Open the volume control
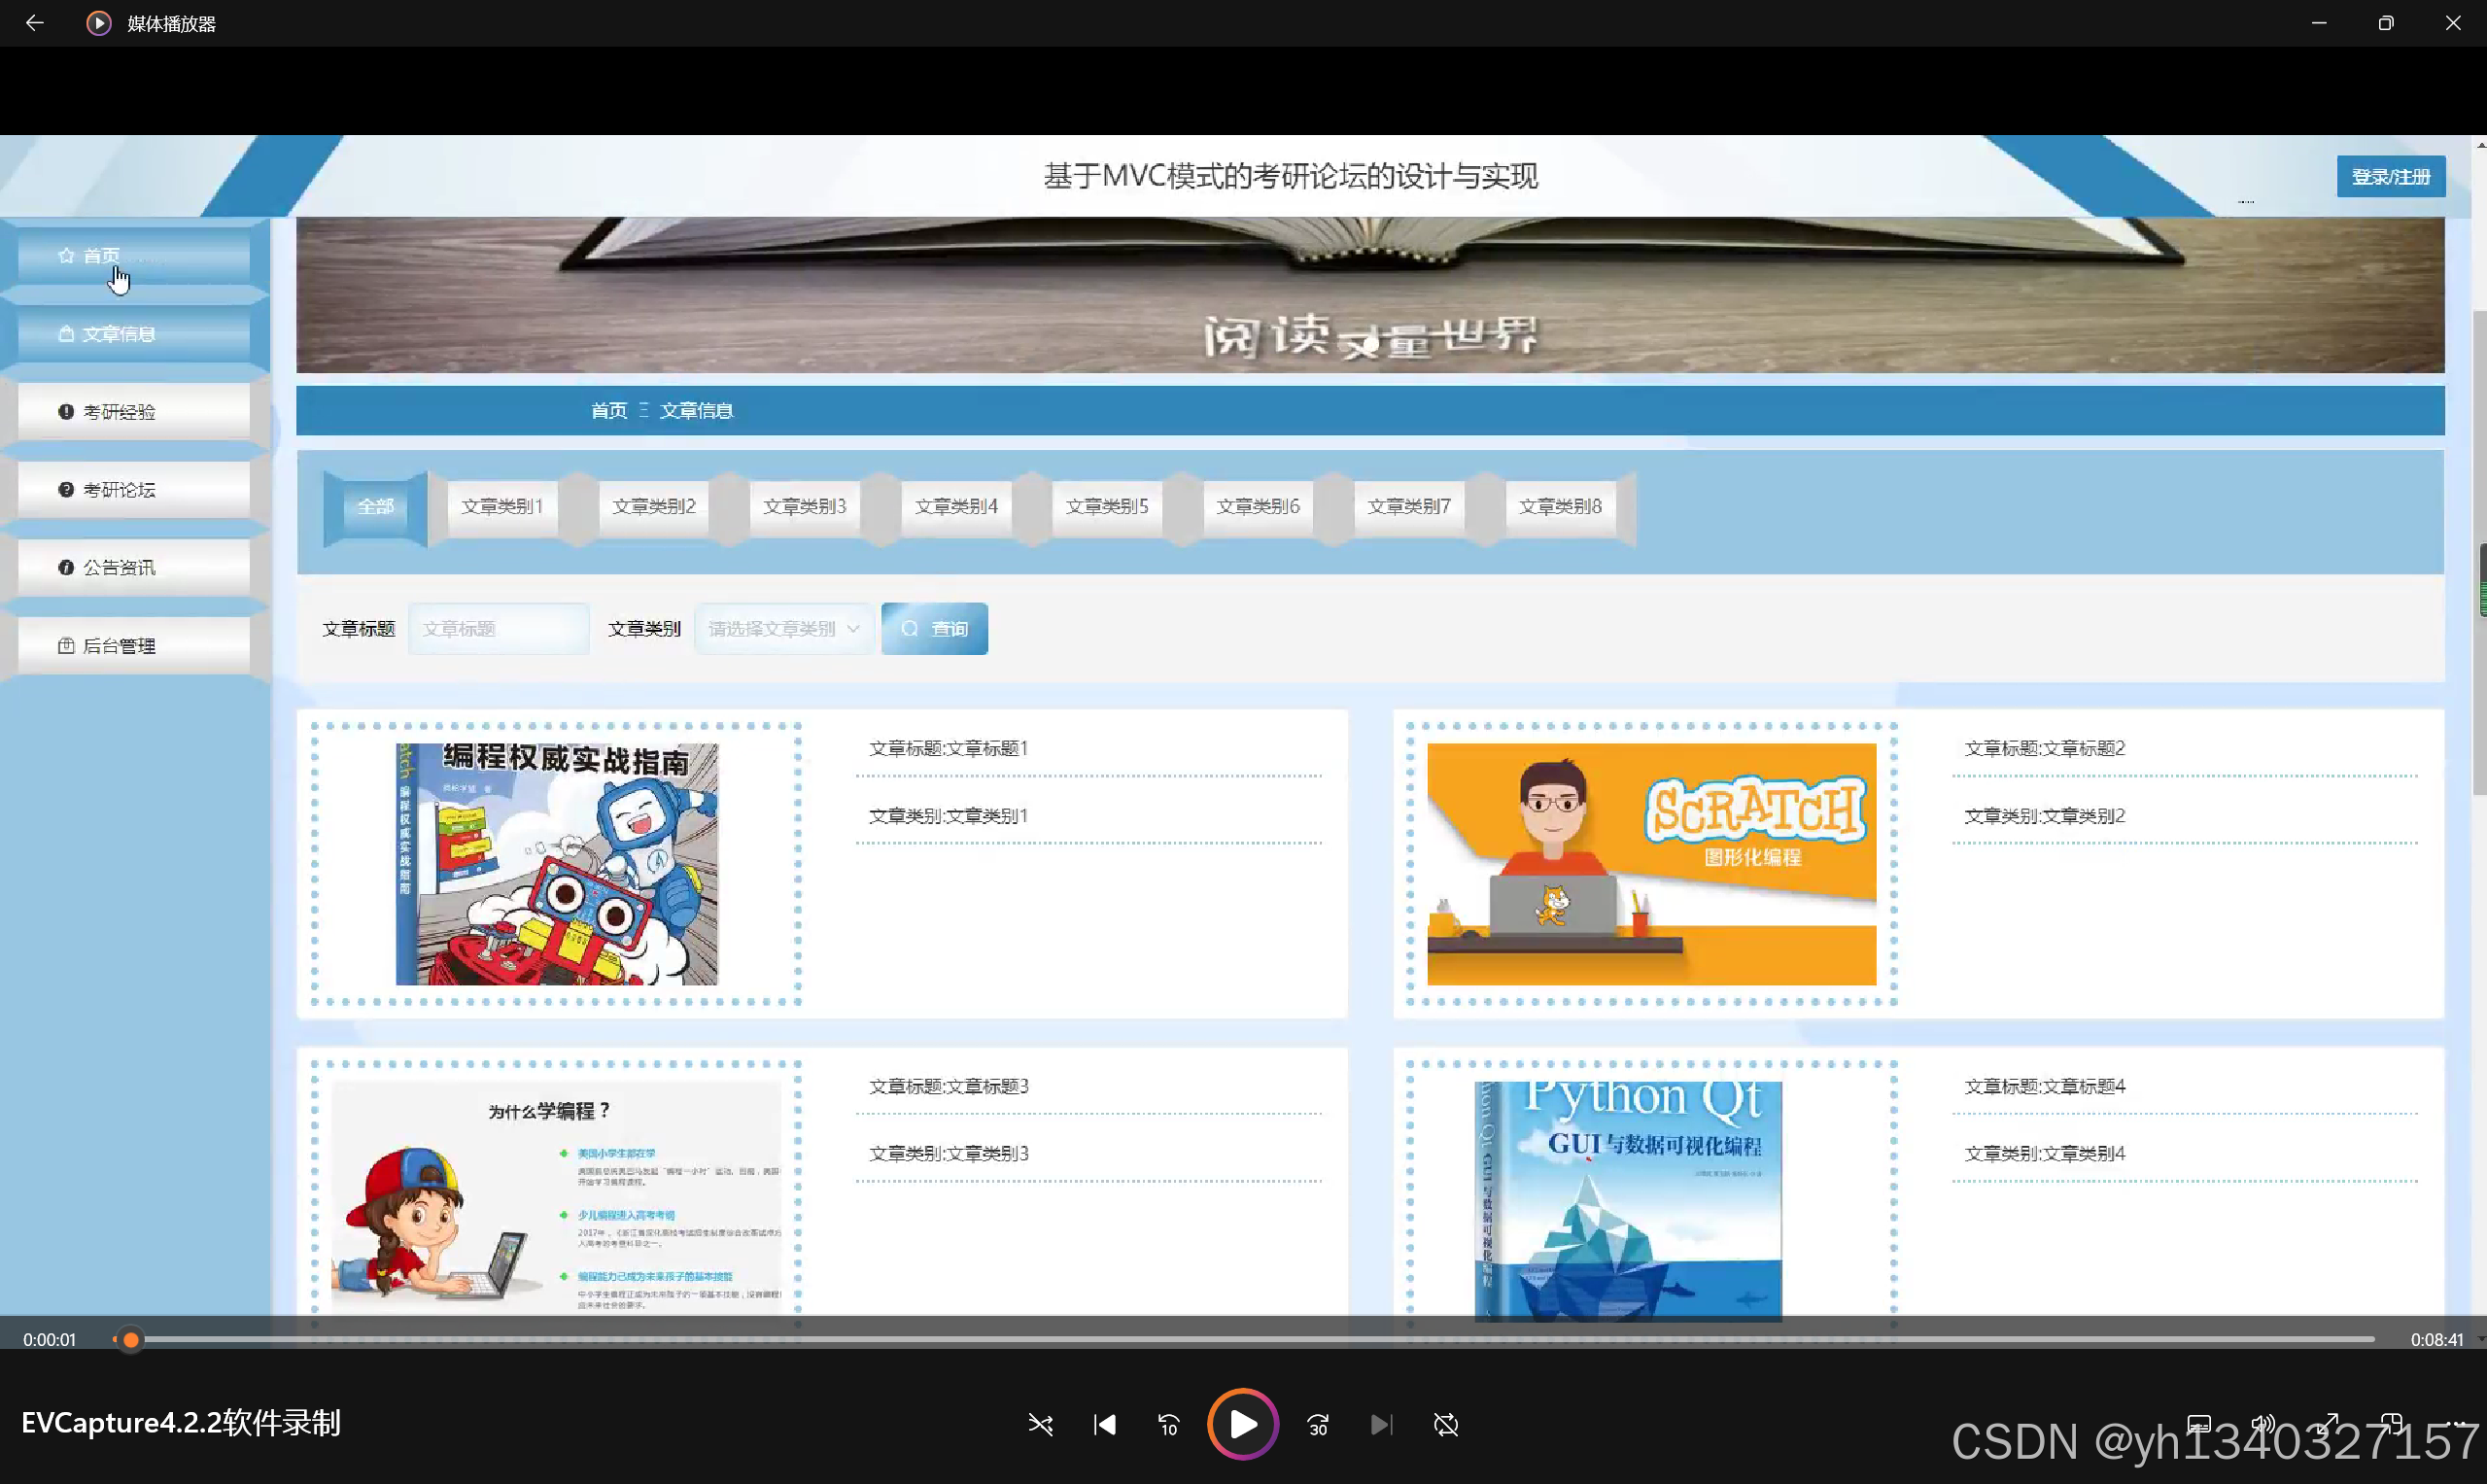The height and width of the screenshot is (1484, 2487). 2263,1424
